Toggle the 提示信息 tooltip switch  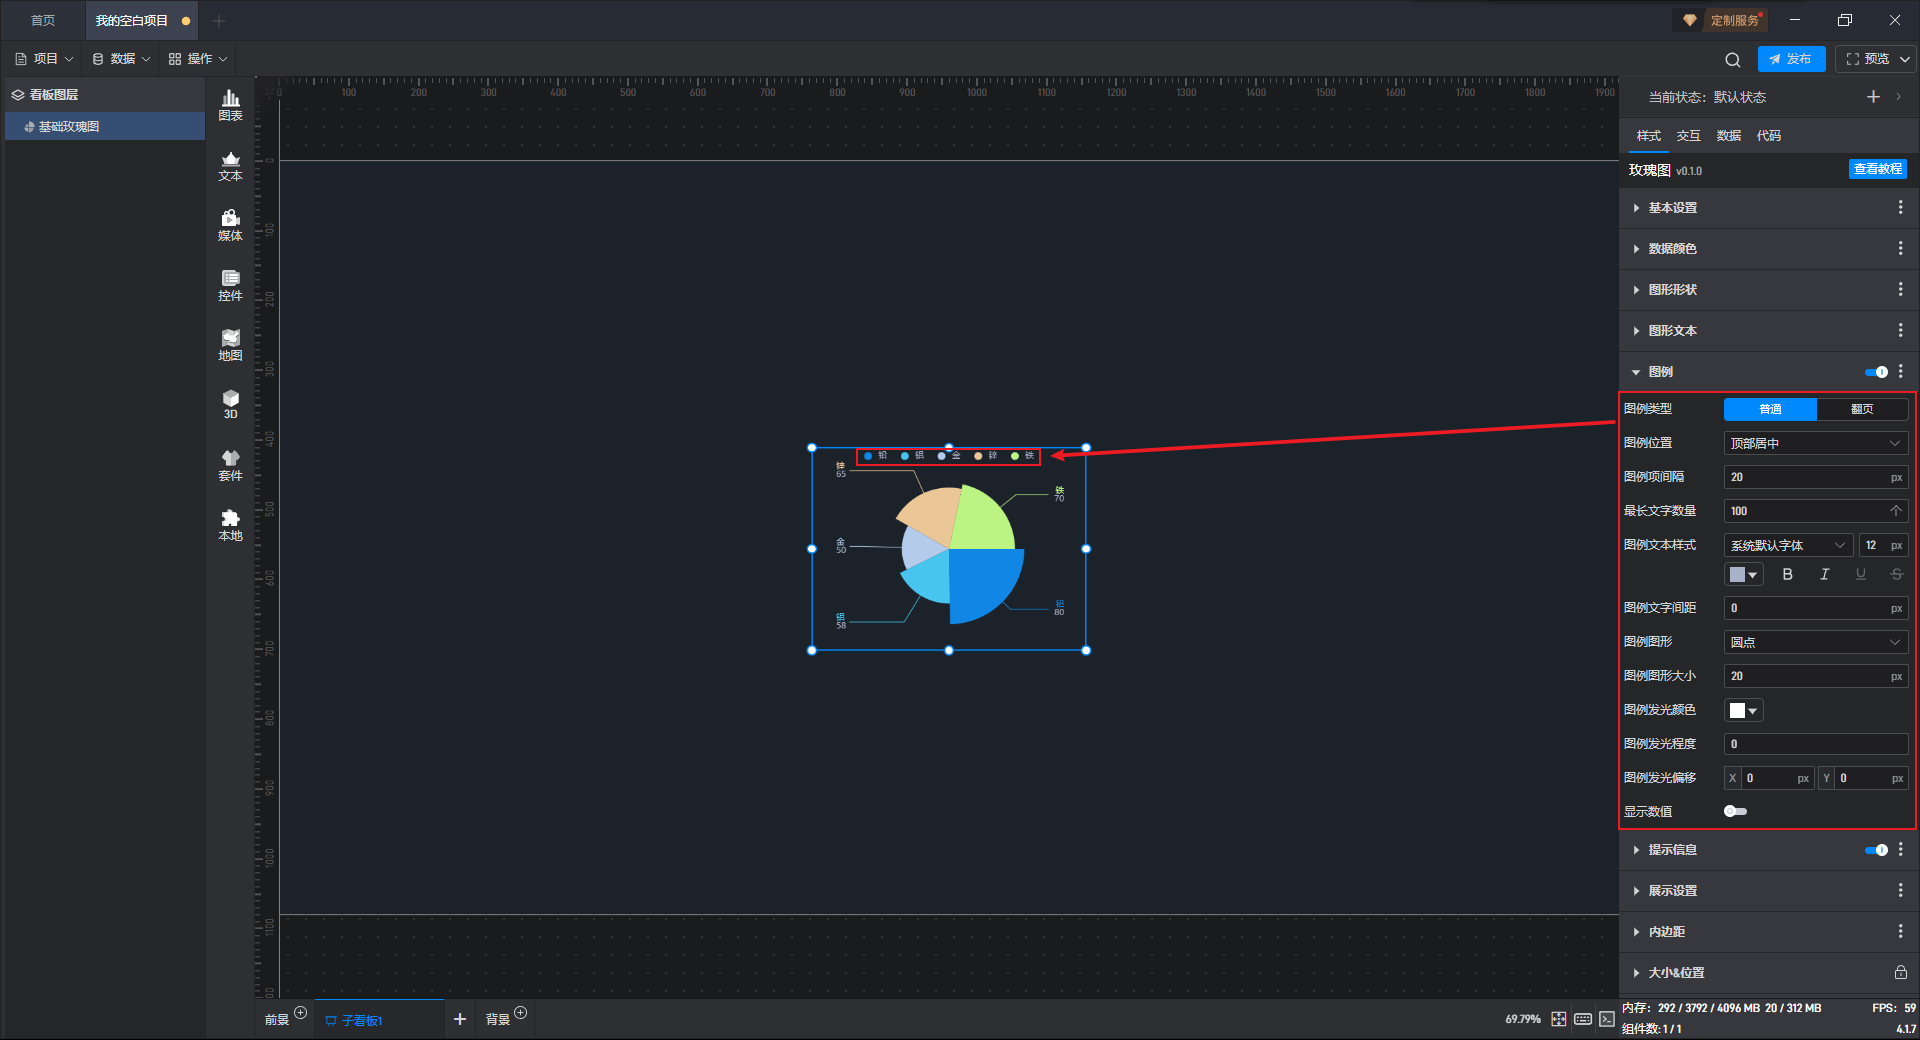click(1876, 850)
